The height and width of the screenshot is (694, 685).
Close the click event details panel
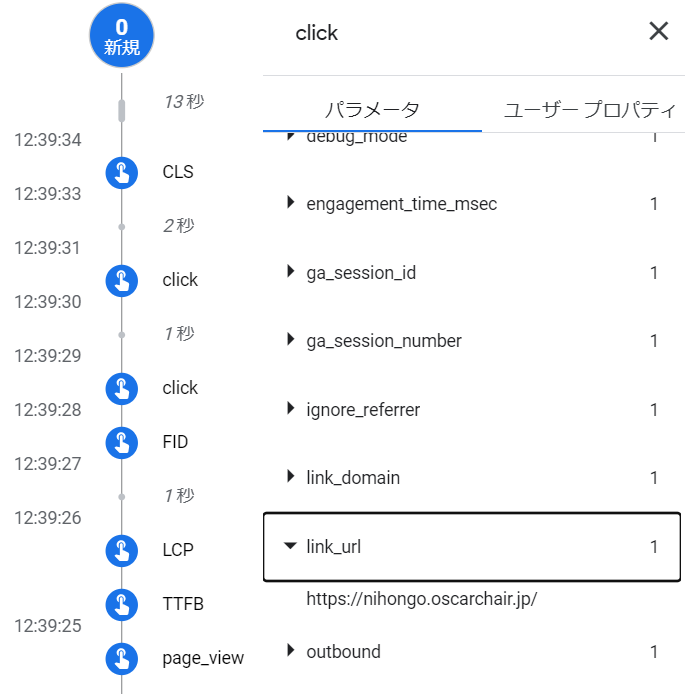click(x=658, y=32)
